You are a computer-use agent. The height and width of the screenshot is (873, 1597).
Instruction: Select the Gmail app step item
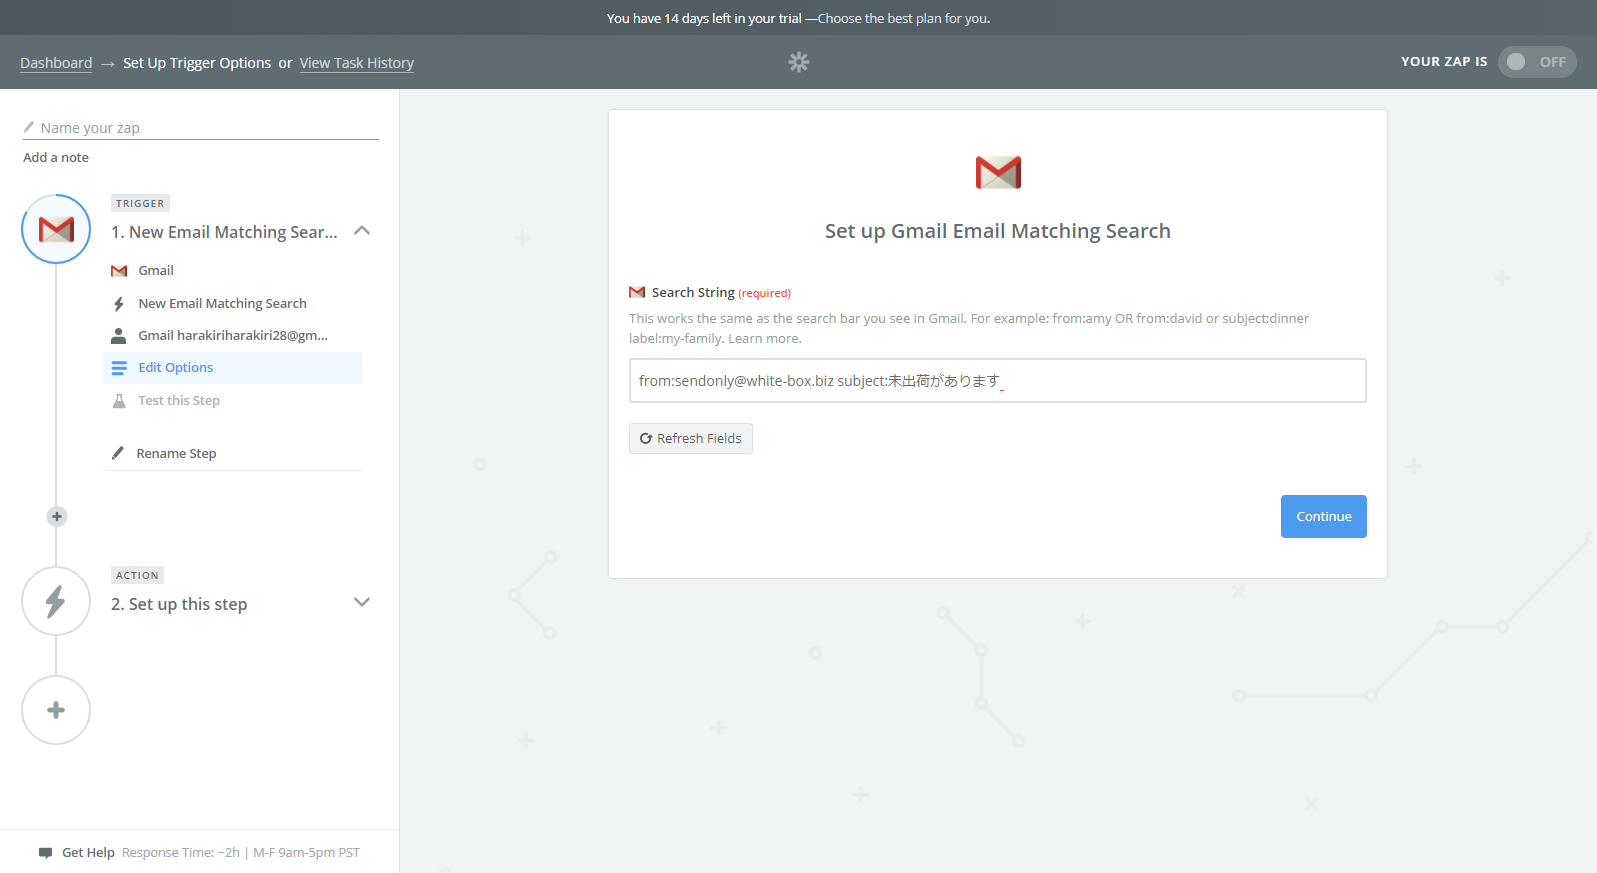[232, 270]
